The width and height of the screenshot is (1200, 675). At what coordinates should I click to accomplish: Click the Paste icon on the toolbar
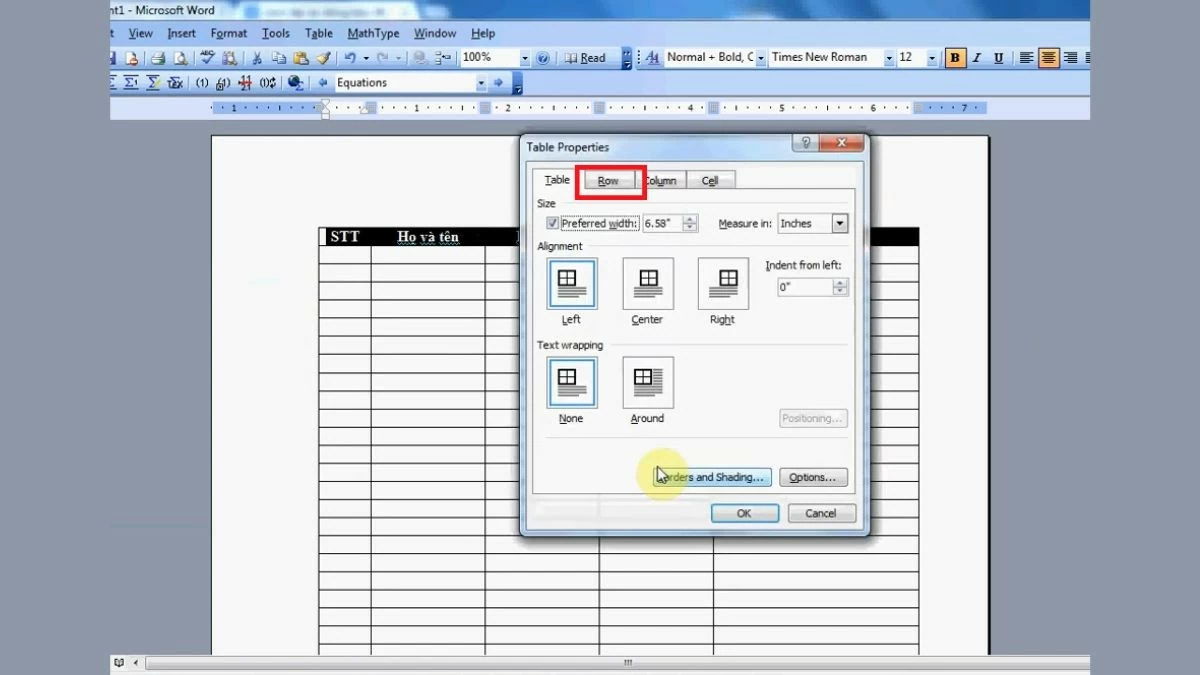click(300, 58)
